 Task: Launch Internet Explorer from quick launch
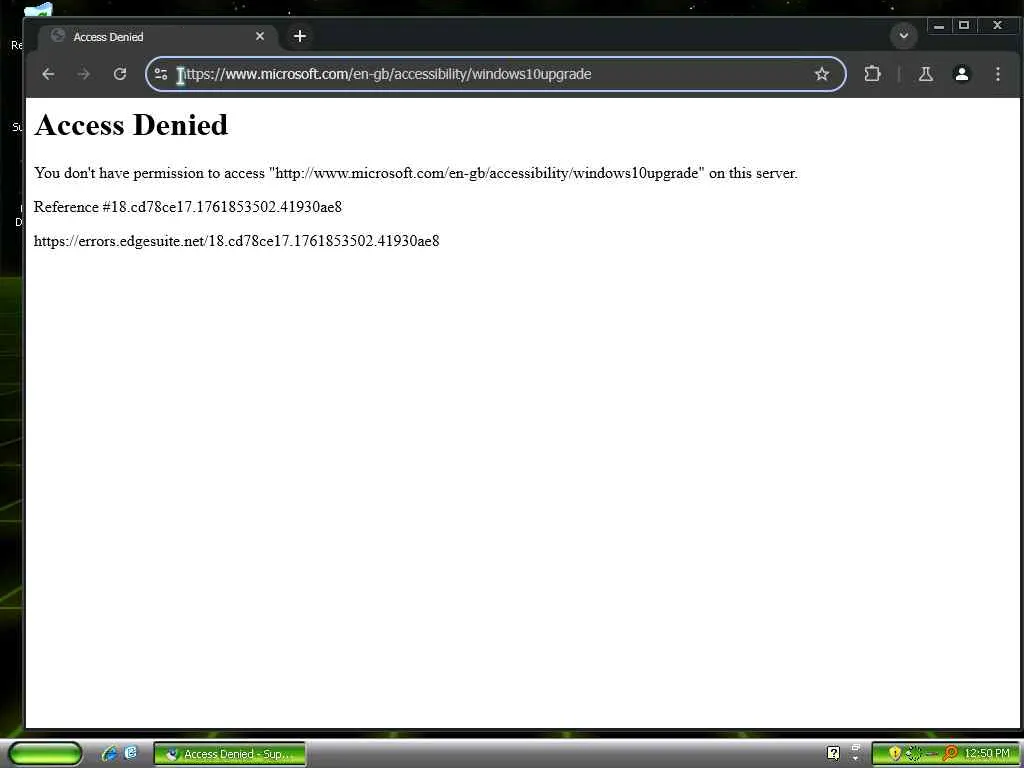pos(109,753)
